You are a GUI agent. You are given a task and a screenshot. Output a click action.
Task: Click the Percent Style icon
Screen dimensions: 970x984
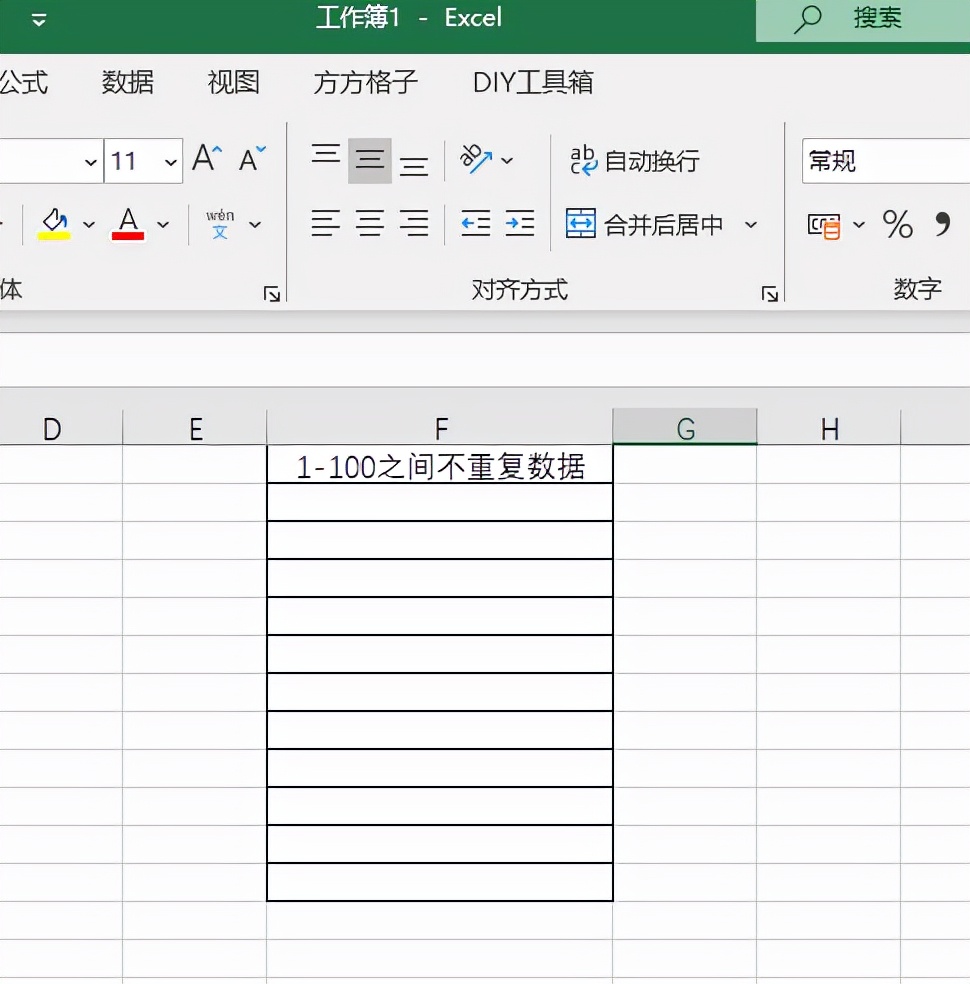[x=897, y=224]
